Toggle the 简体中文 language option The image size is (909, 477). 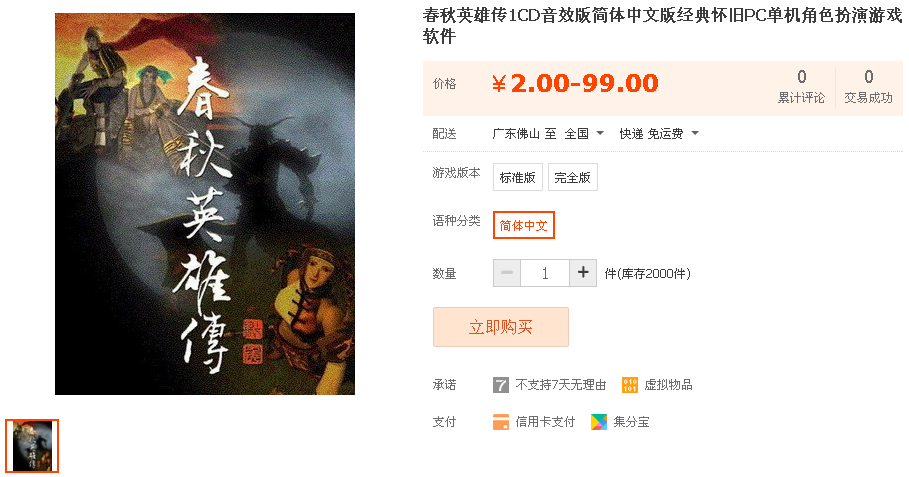coord(523,225)
